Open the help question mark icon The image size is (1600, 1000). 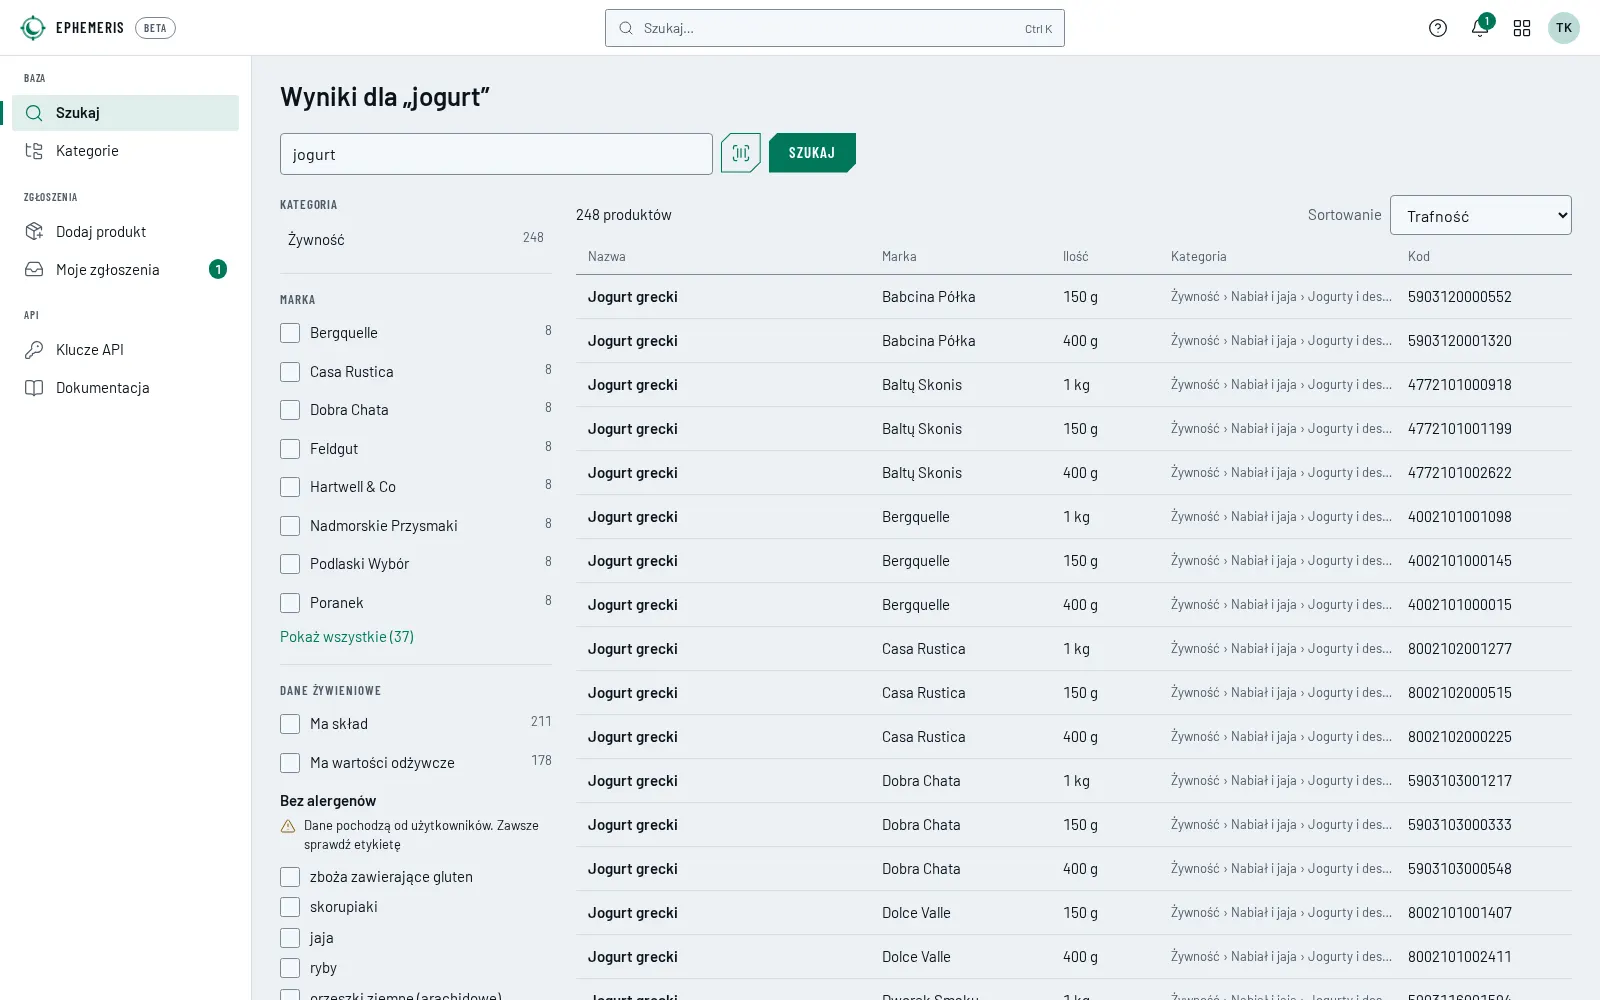[x=1438, y=28]
